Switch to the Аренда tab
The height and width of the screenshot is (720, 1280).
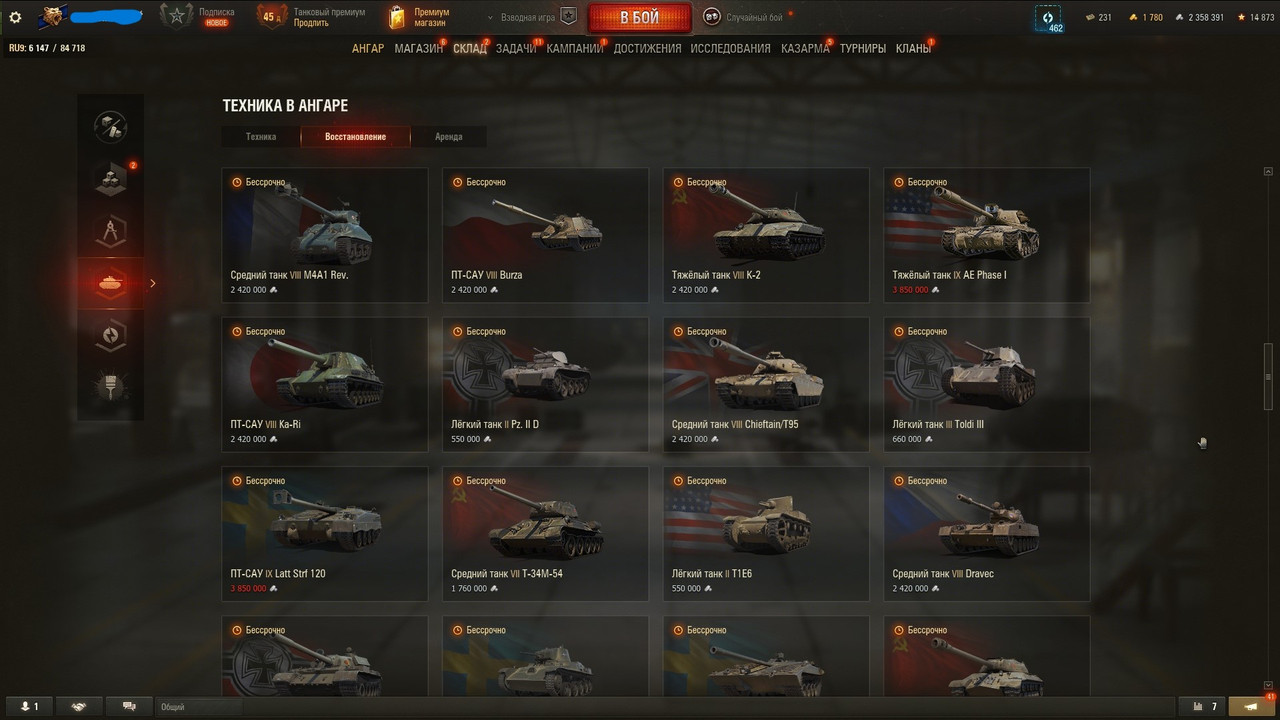pos(449,137)
